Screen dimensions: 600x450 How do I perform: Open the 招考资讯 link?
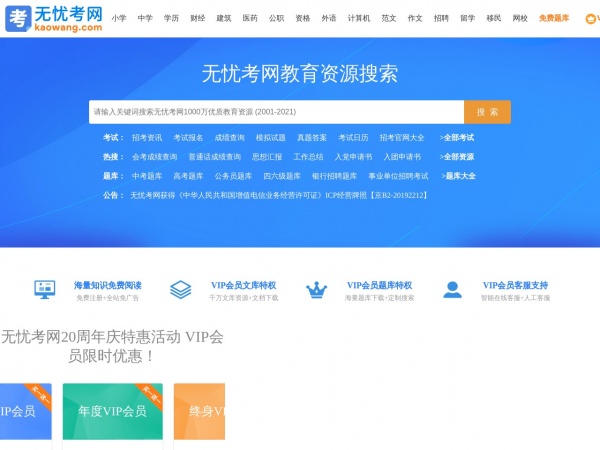point(147,138)
